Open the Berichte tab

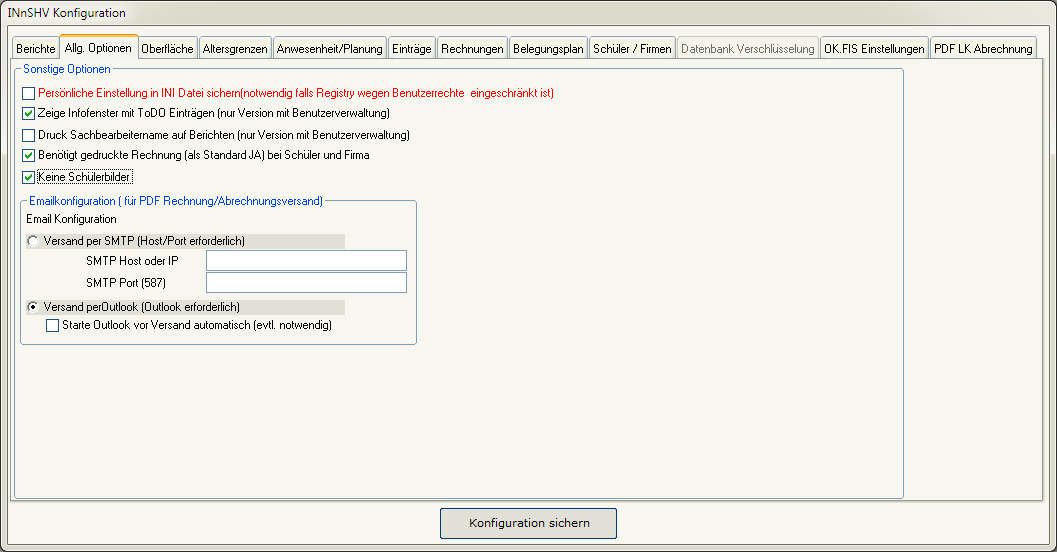click(x=36, y=49)
